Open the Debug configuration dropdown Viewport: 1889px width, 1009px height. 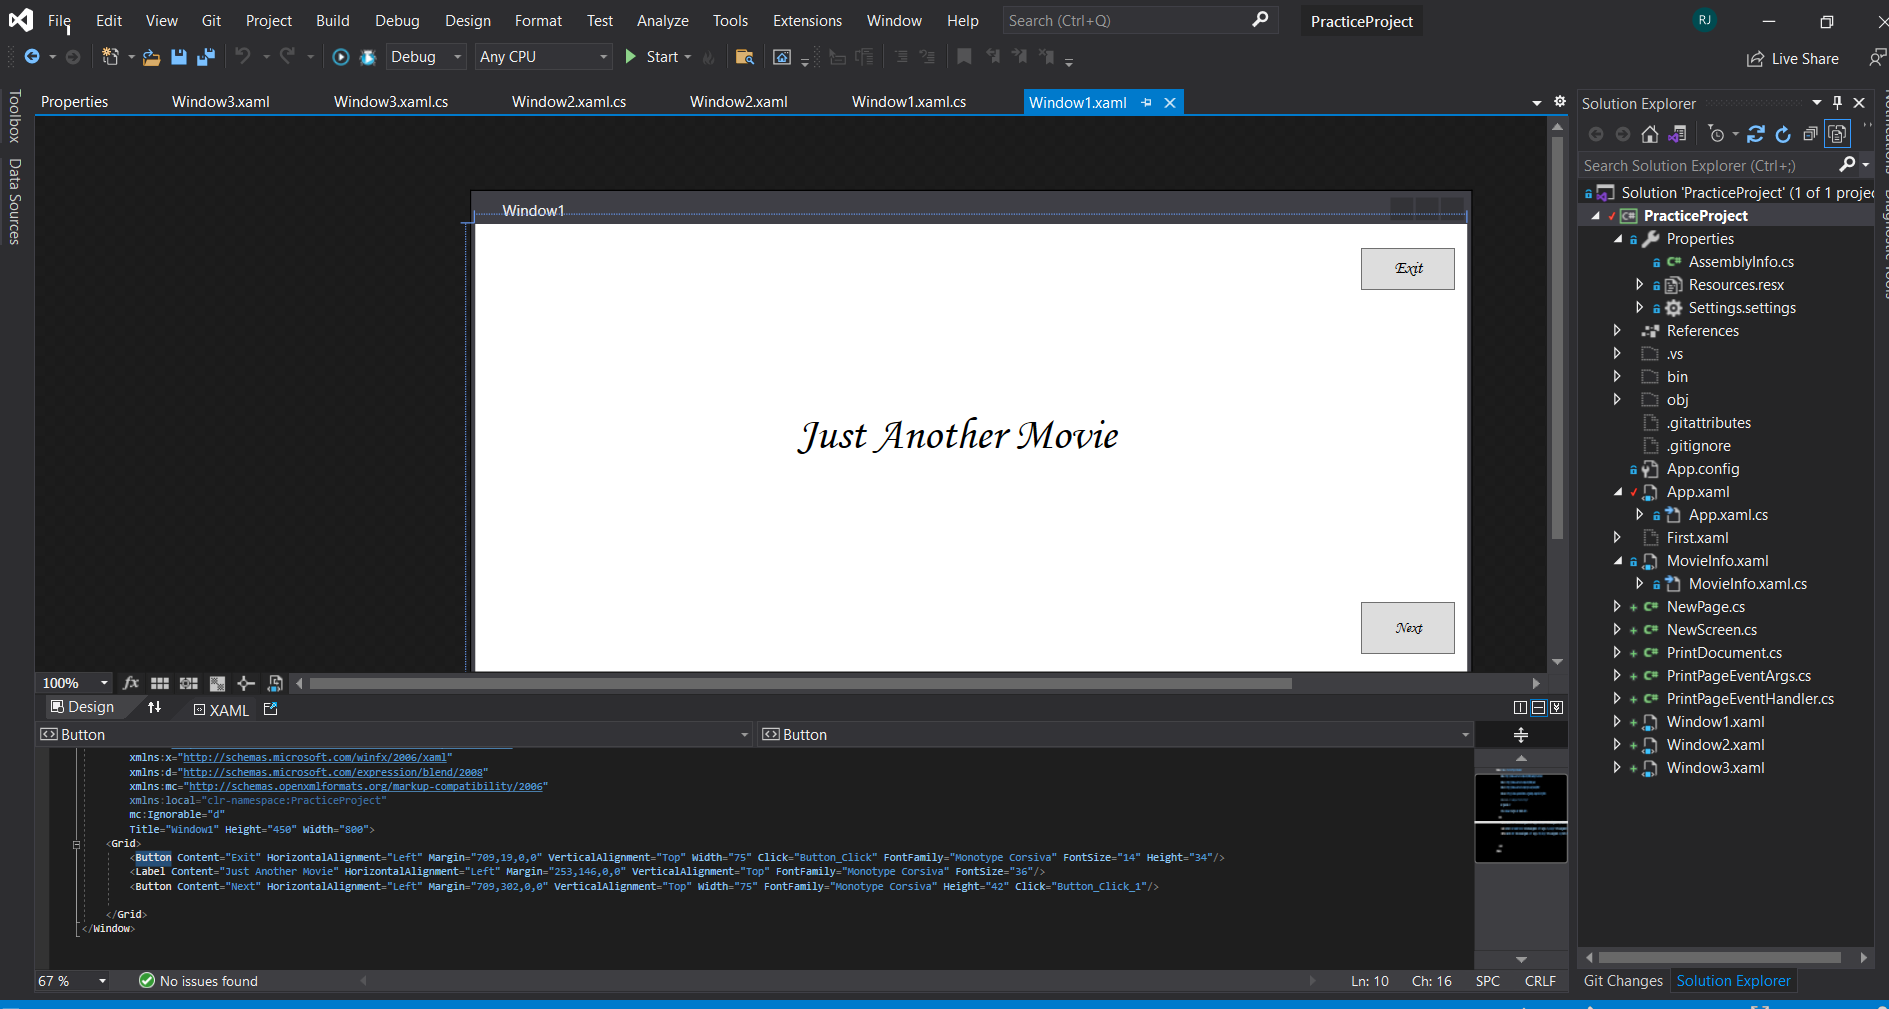[x=426, y=57]
